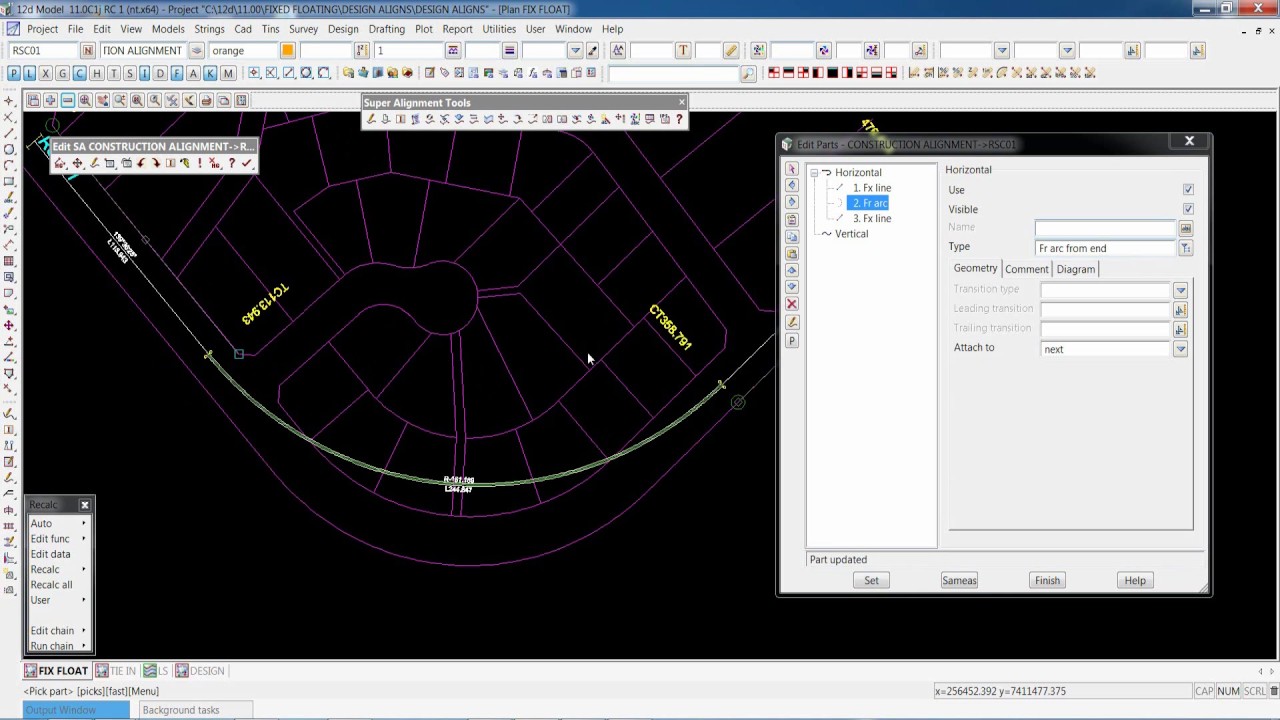Viewport: 1280px width, 720px height.
Task: Click the name browse icon beside the Name field
Action: 1185,228
